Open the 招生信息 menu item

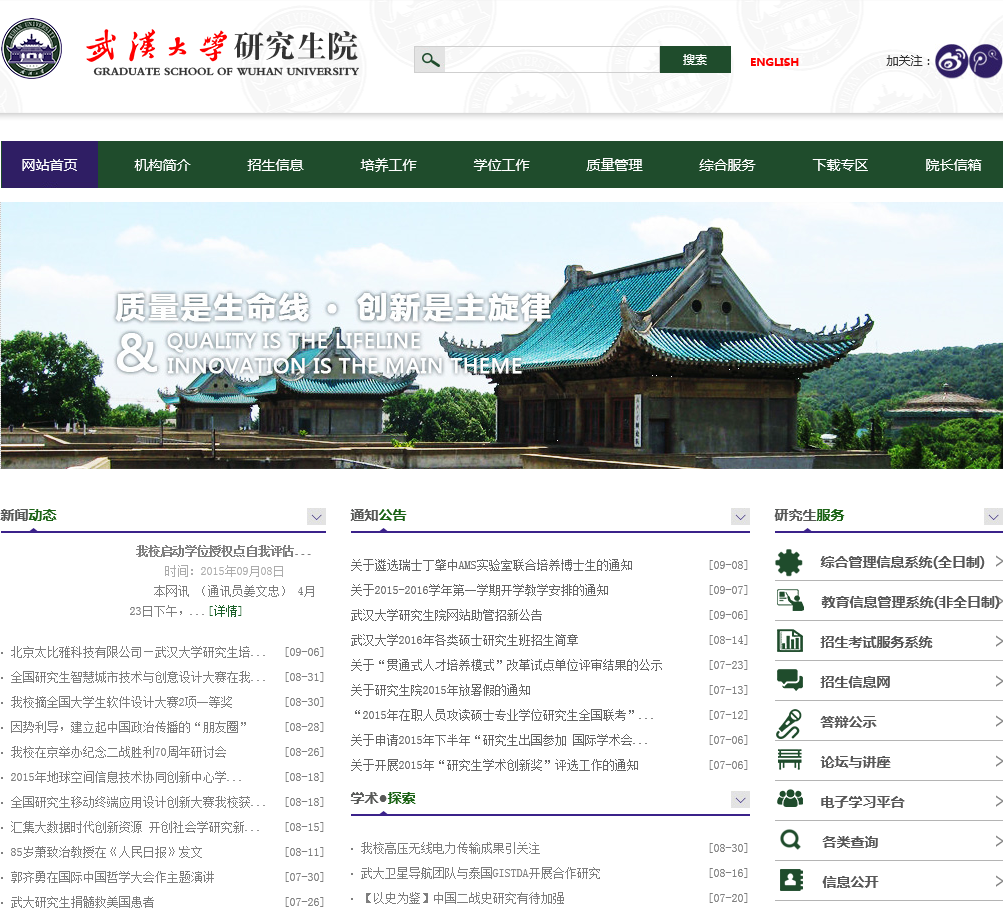[x=276, y=165]
